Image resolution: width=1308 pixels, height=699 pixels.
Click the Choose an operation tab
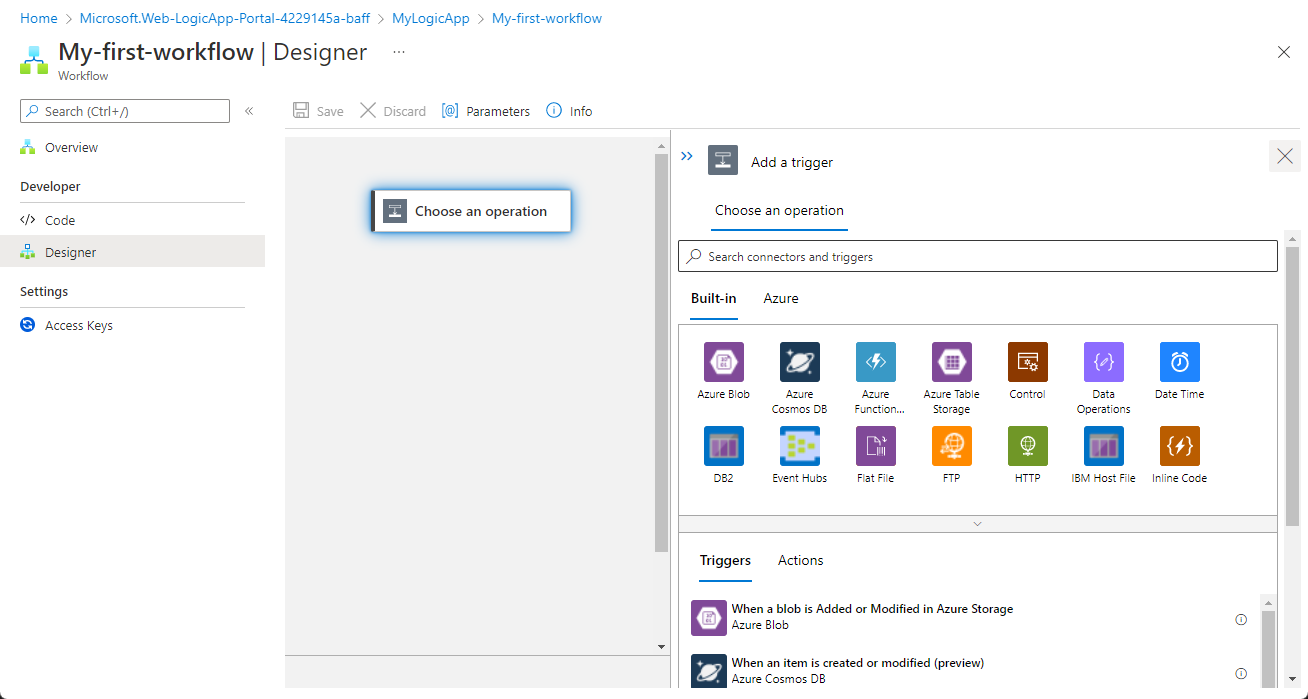pos(779,211)
